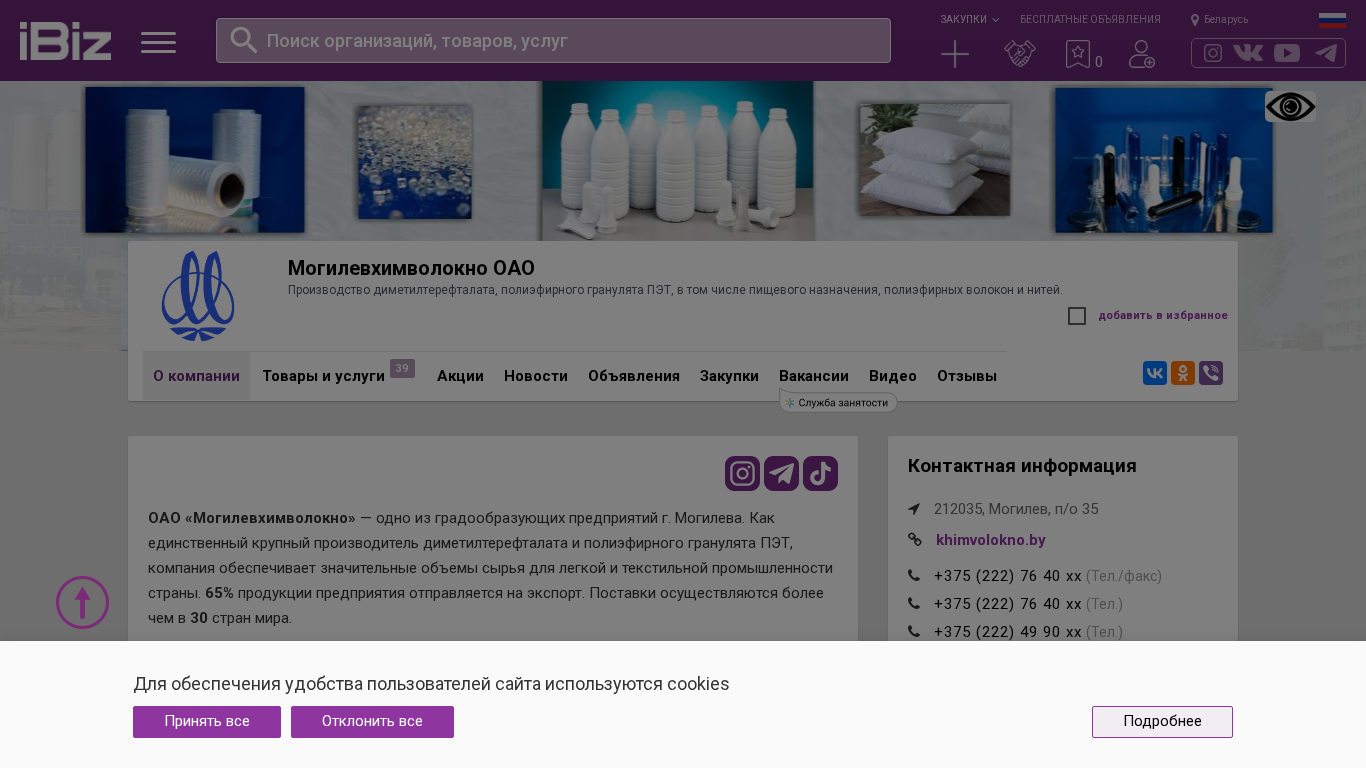Open company TikTok purple icon

[821, 474]
